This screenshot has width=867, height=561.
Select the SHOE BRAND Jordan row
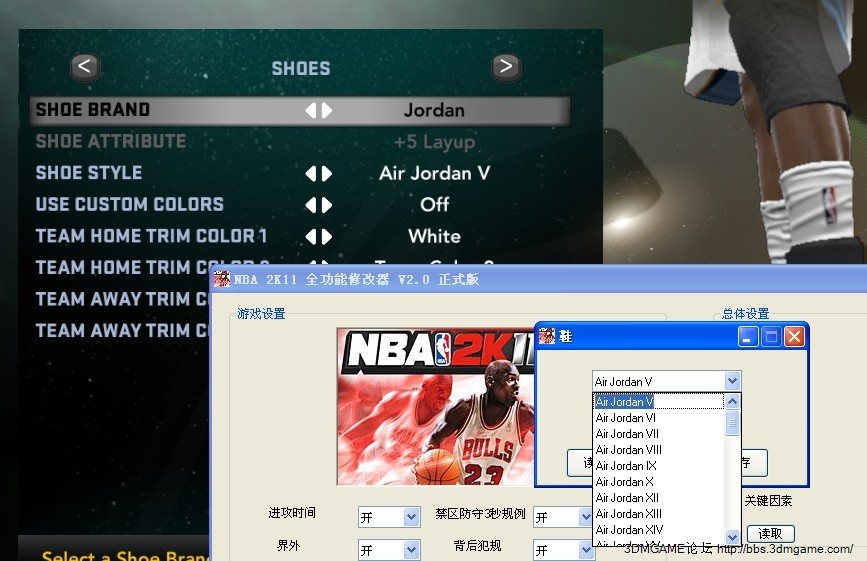[x=300, y=110]
